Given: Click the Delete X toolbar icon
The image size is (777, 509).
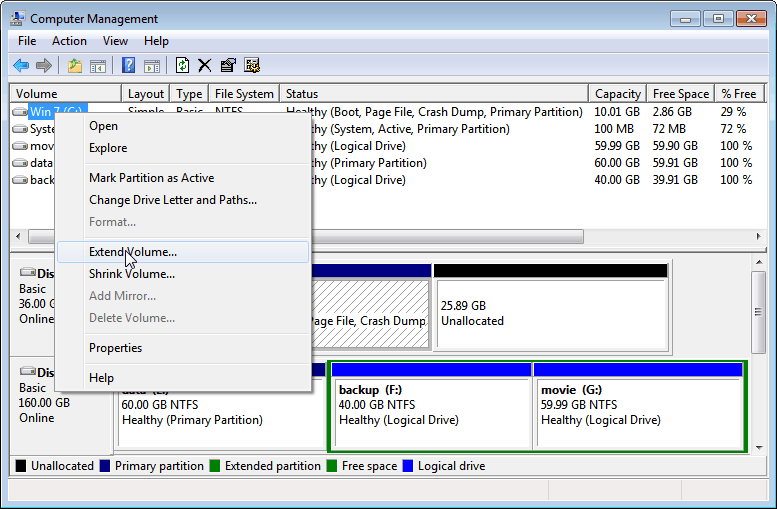Looking at the screenshot, I should tap(205, 65).
